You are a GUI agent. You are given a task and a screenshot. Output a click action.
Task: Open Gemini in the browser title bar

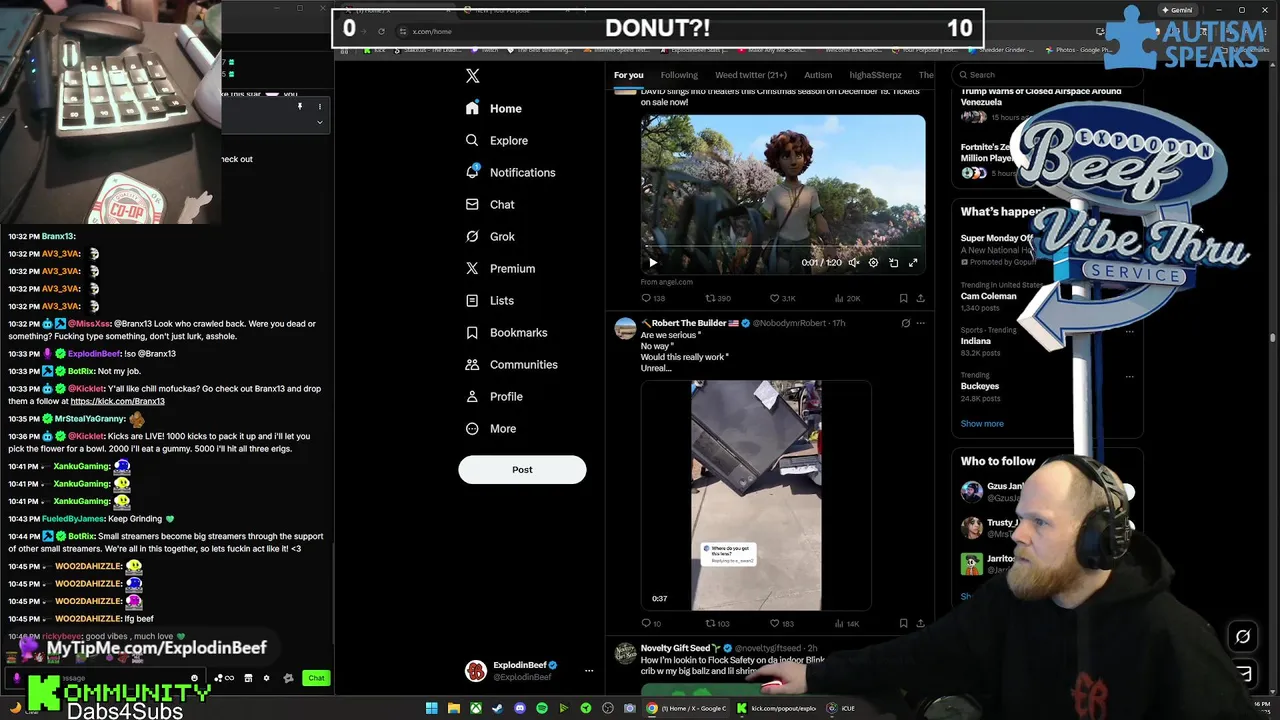[1177, 10]
